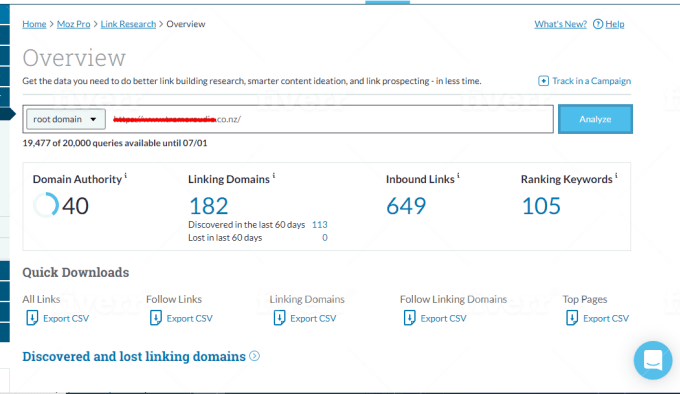Click the Overview breadcrumb text
This screenshot has height=394, width=680.
[186, 24]
